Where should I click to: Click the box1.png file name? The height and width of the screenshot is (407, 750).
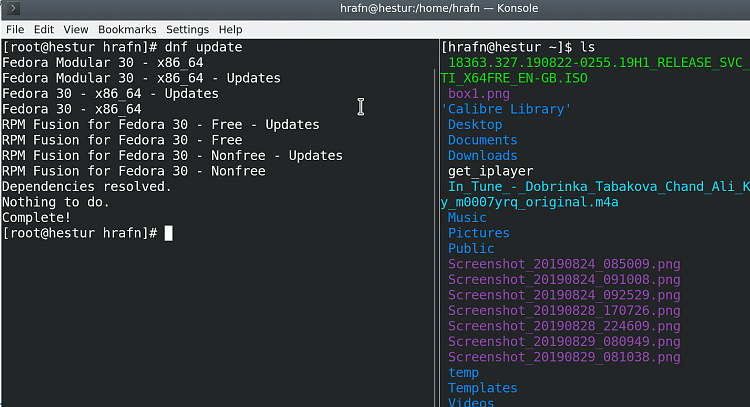click(479, 93)
